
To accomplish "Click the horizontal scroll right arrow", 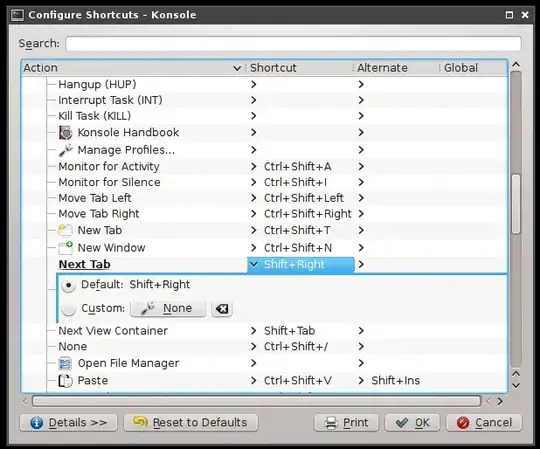I will point(500,401).
